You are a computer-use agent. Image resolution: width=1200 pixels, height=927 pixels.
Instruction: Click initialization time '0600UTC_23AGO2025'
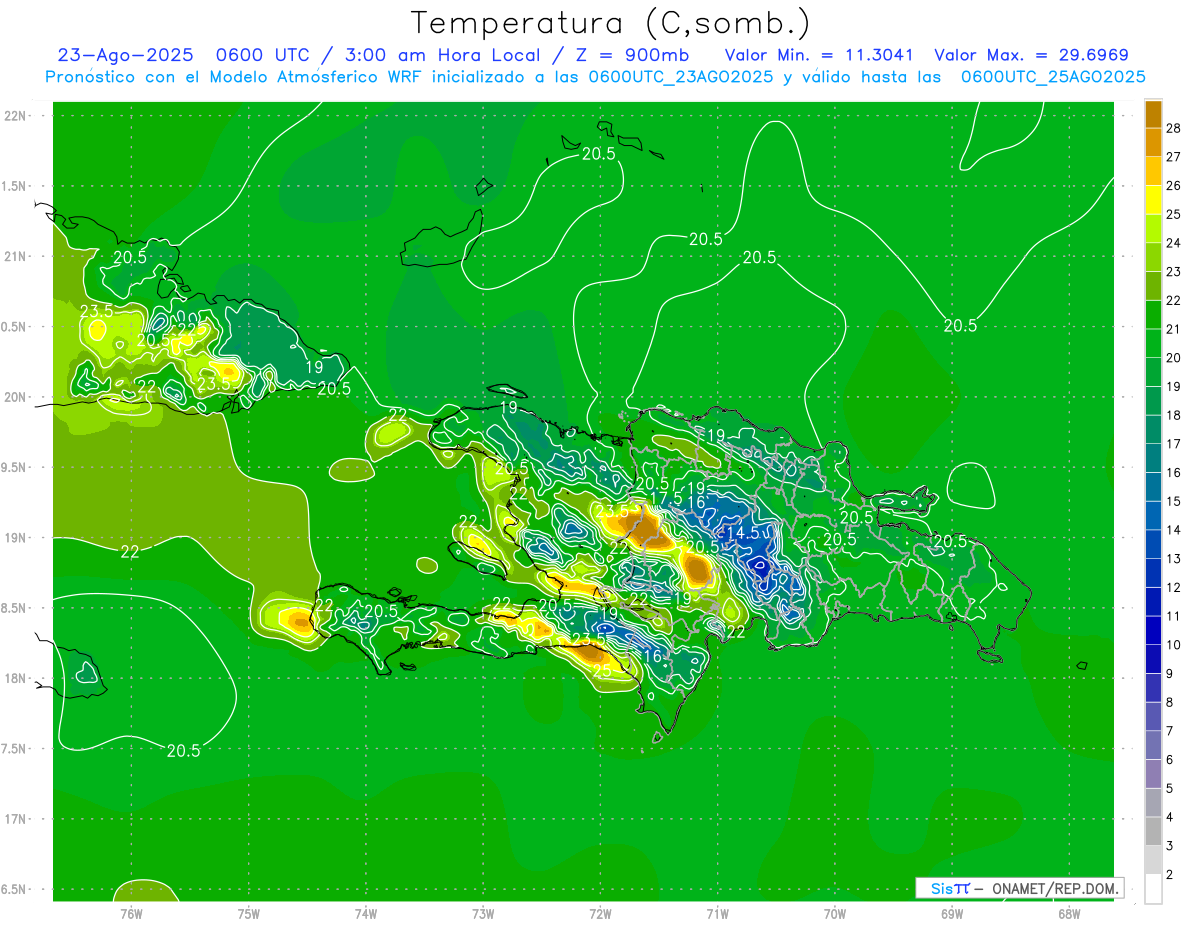point(680,77)
